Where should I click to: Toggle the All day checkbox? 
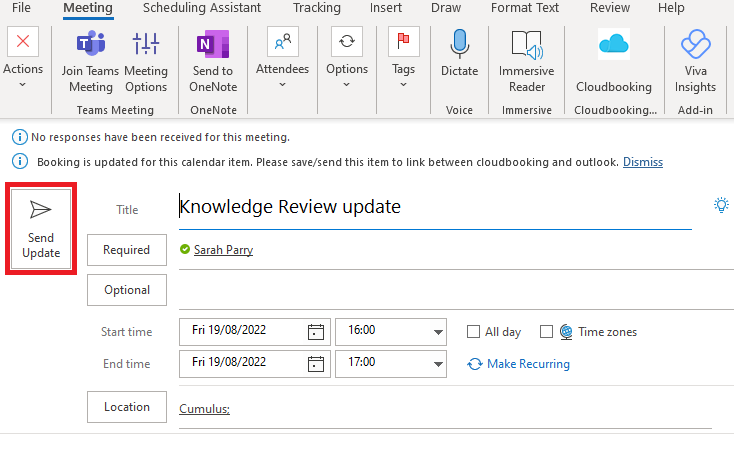tap(473, 332)
